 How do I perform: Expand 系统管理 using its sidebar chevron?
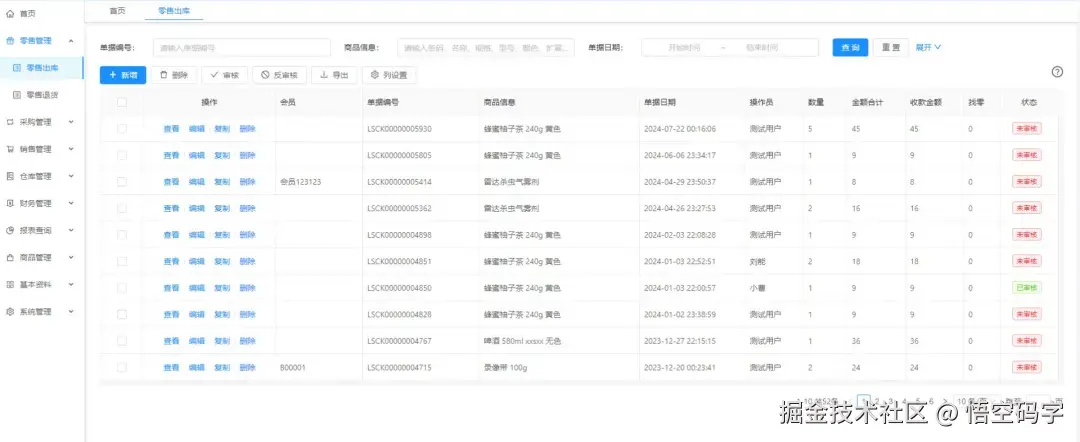coord(72,312)
